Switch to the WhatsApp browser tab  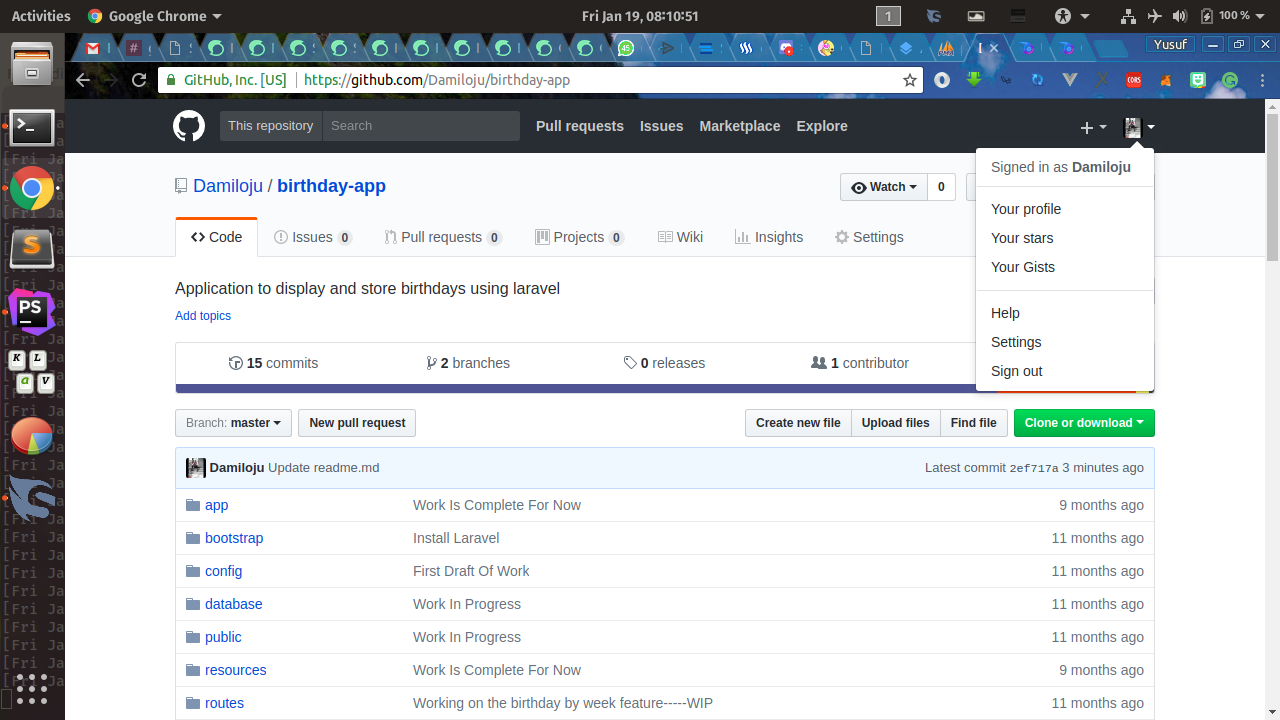coord(626,48)
